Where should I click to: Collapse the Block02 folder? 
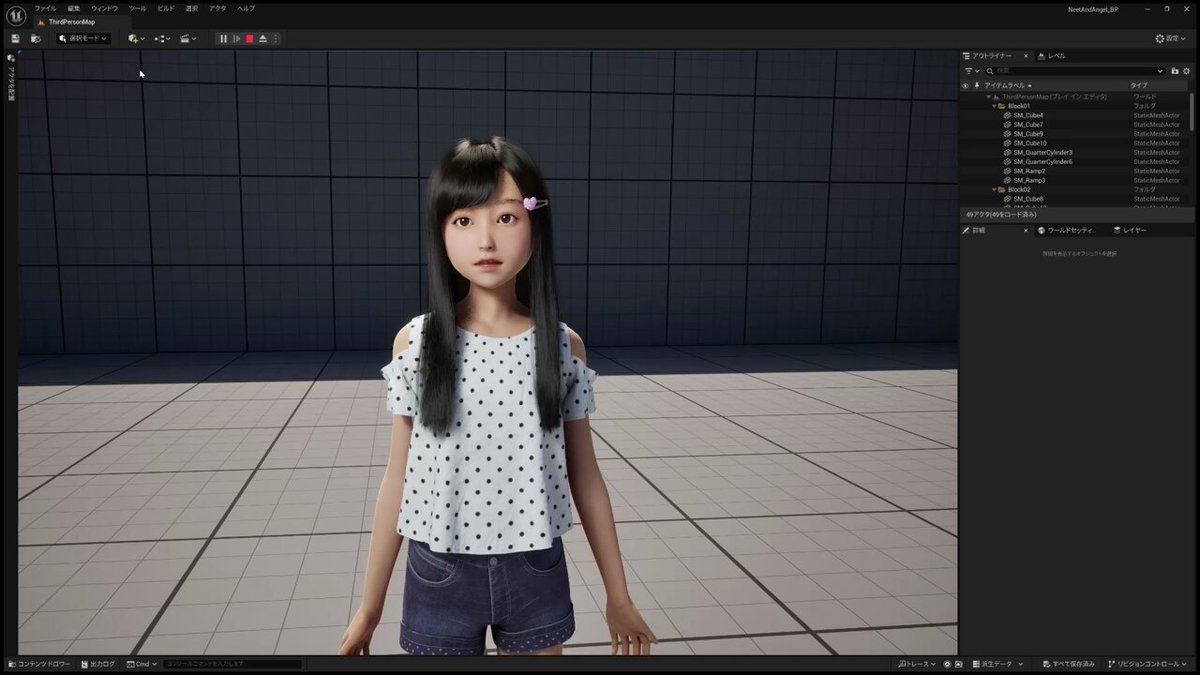pyautogui.click(x=995, y=189)
